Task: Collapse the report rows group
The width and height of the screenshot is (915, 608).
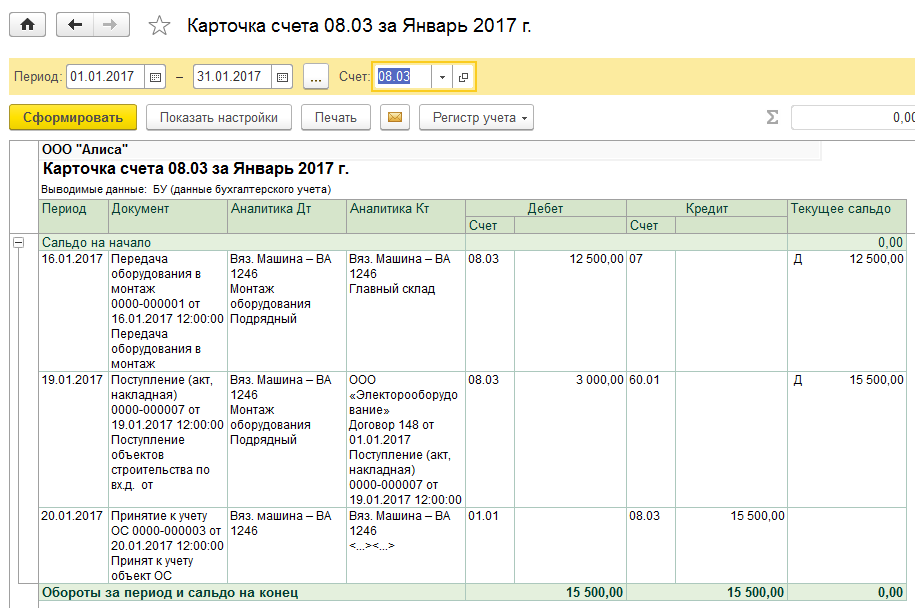Action: point(18,242)
